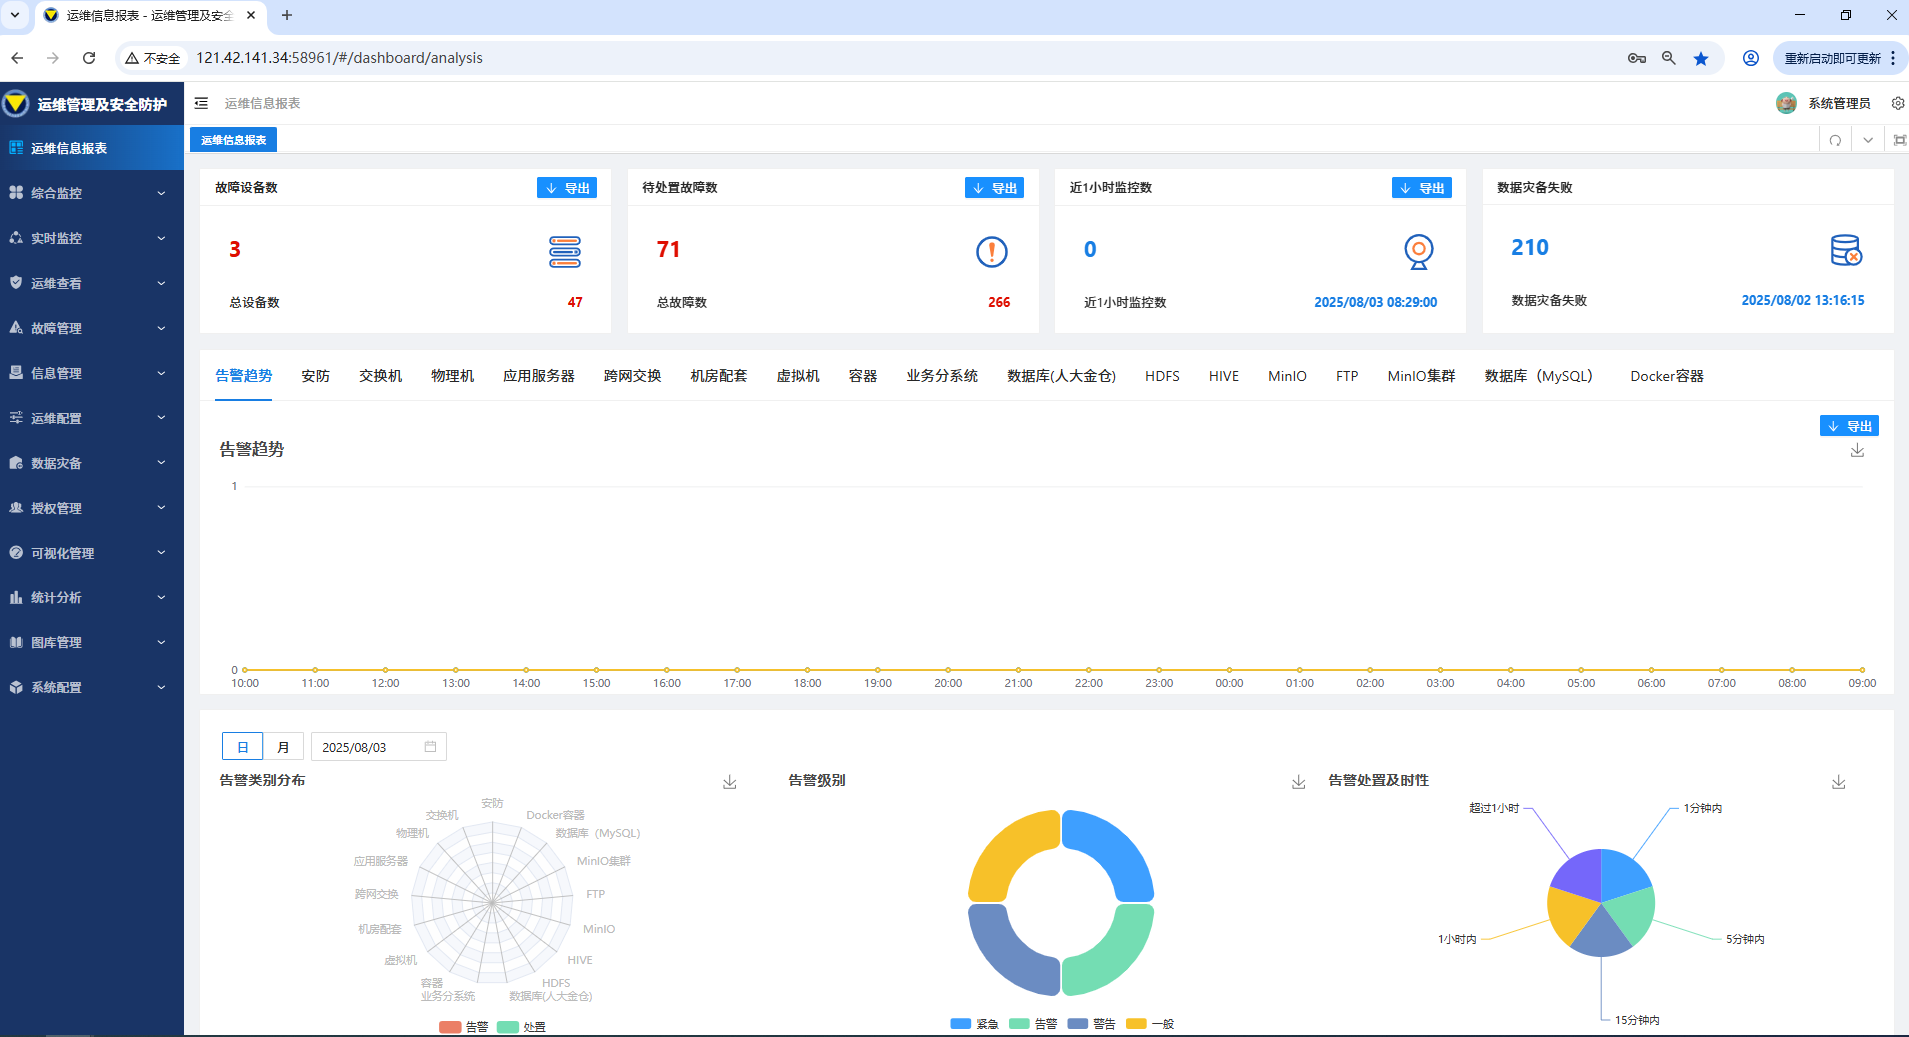The width and height of the screenshot is (1909, 1037).
Task: Open the HDFS tab
Action: pos(1162,376)
